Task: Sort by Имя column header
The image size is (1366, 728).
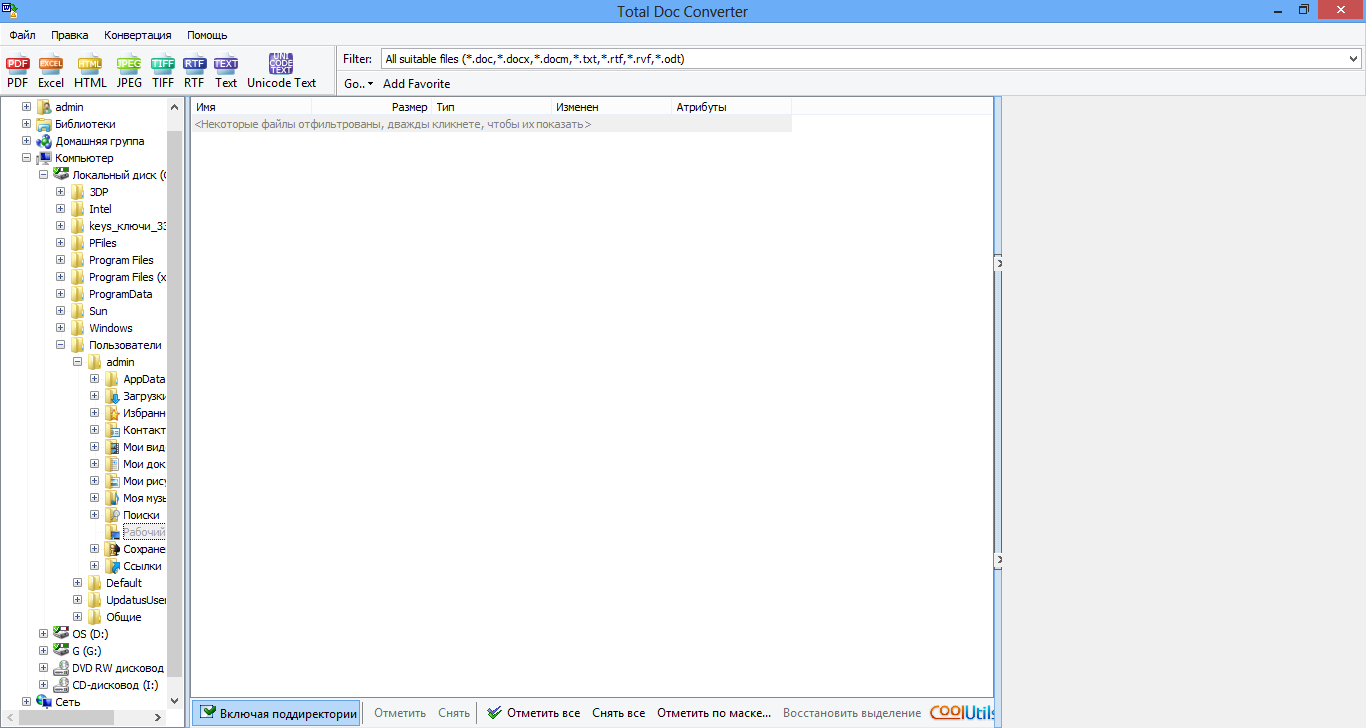Action: coord(252,106)
